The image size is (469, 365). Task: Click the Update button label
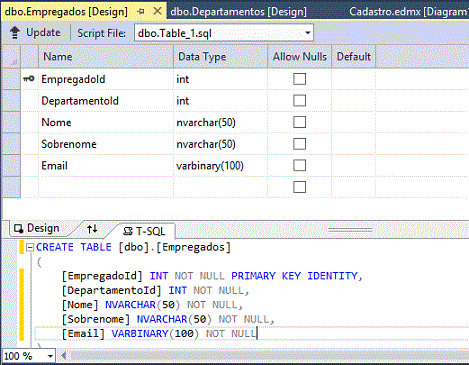43,33
